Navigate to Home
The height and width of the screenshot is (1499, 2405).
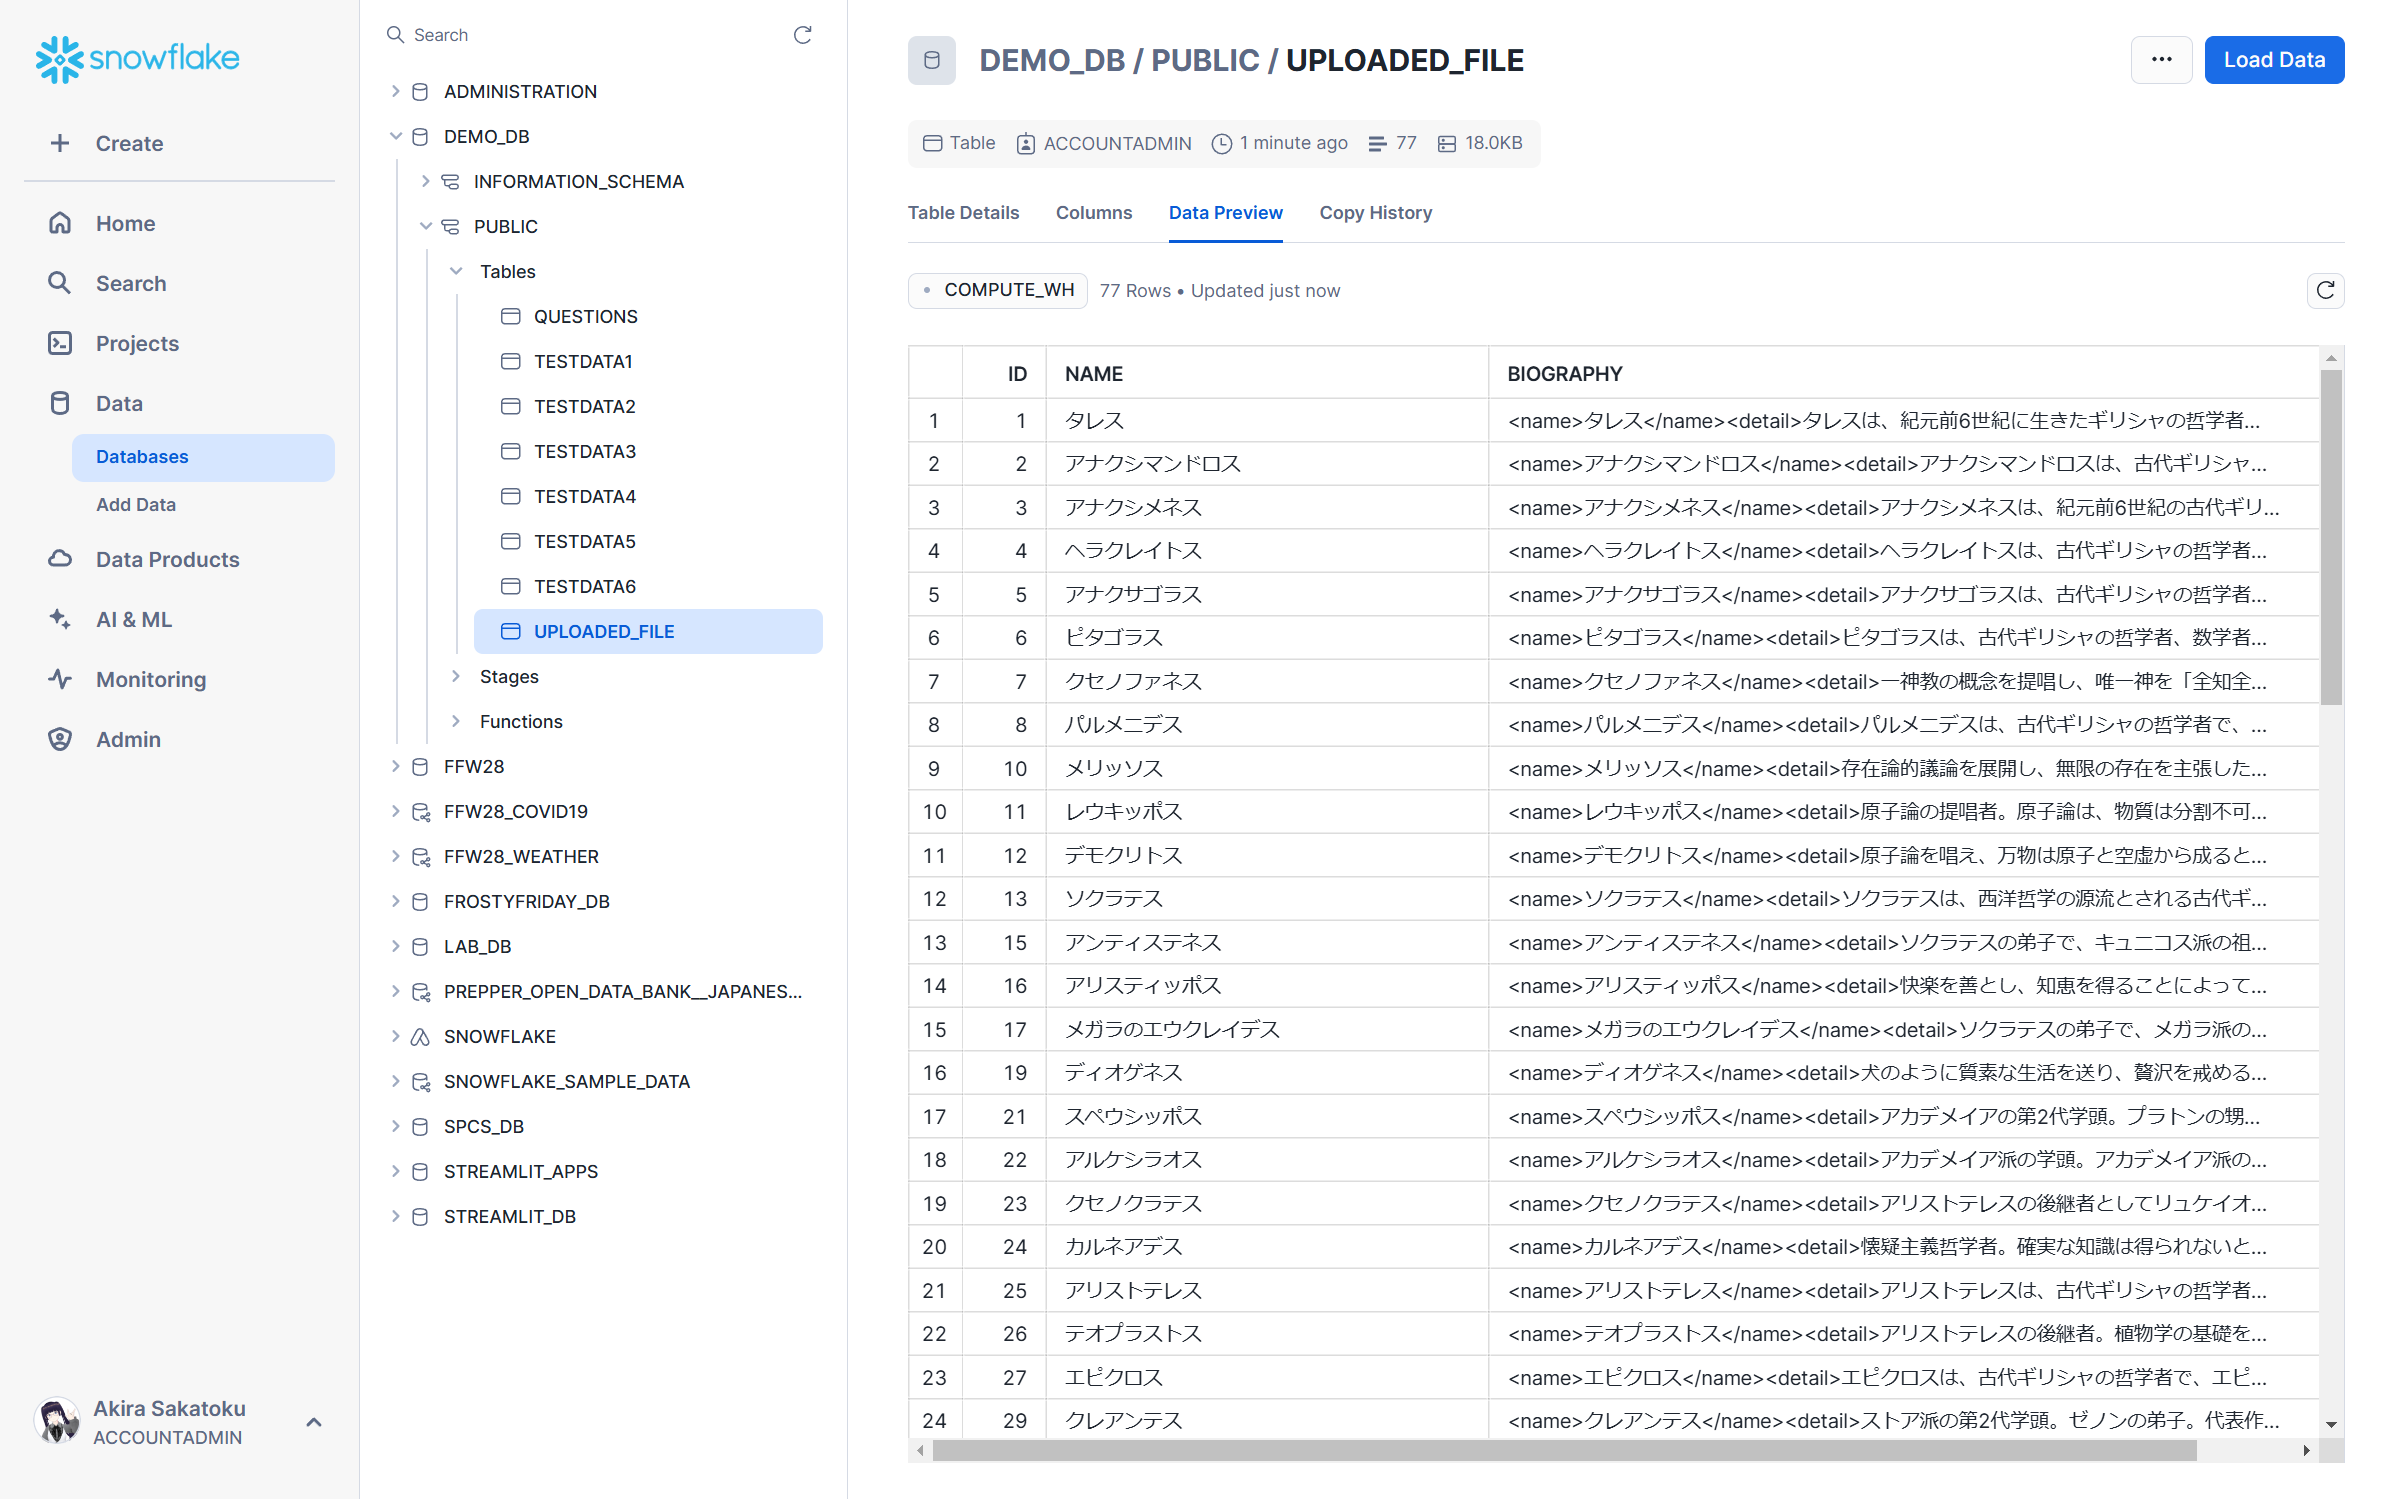(x=125, y=223)
